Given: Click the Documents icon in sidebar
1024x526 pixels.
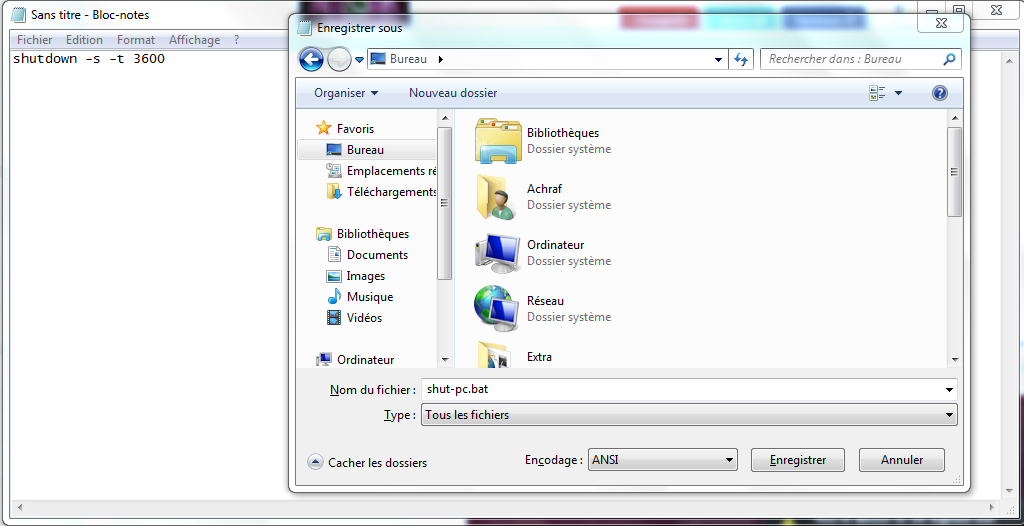Looking at the screenshot, I should (x=334, y=254).
